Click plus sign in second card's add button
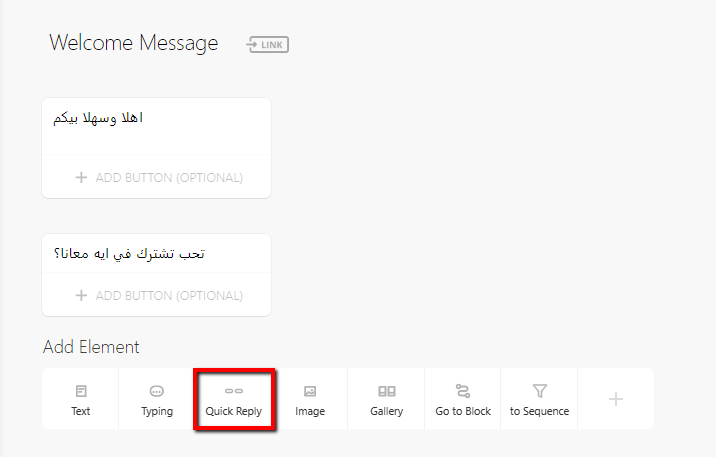 click(81, 295)
